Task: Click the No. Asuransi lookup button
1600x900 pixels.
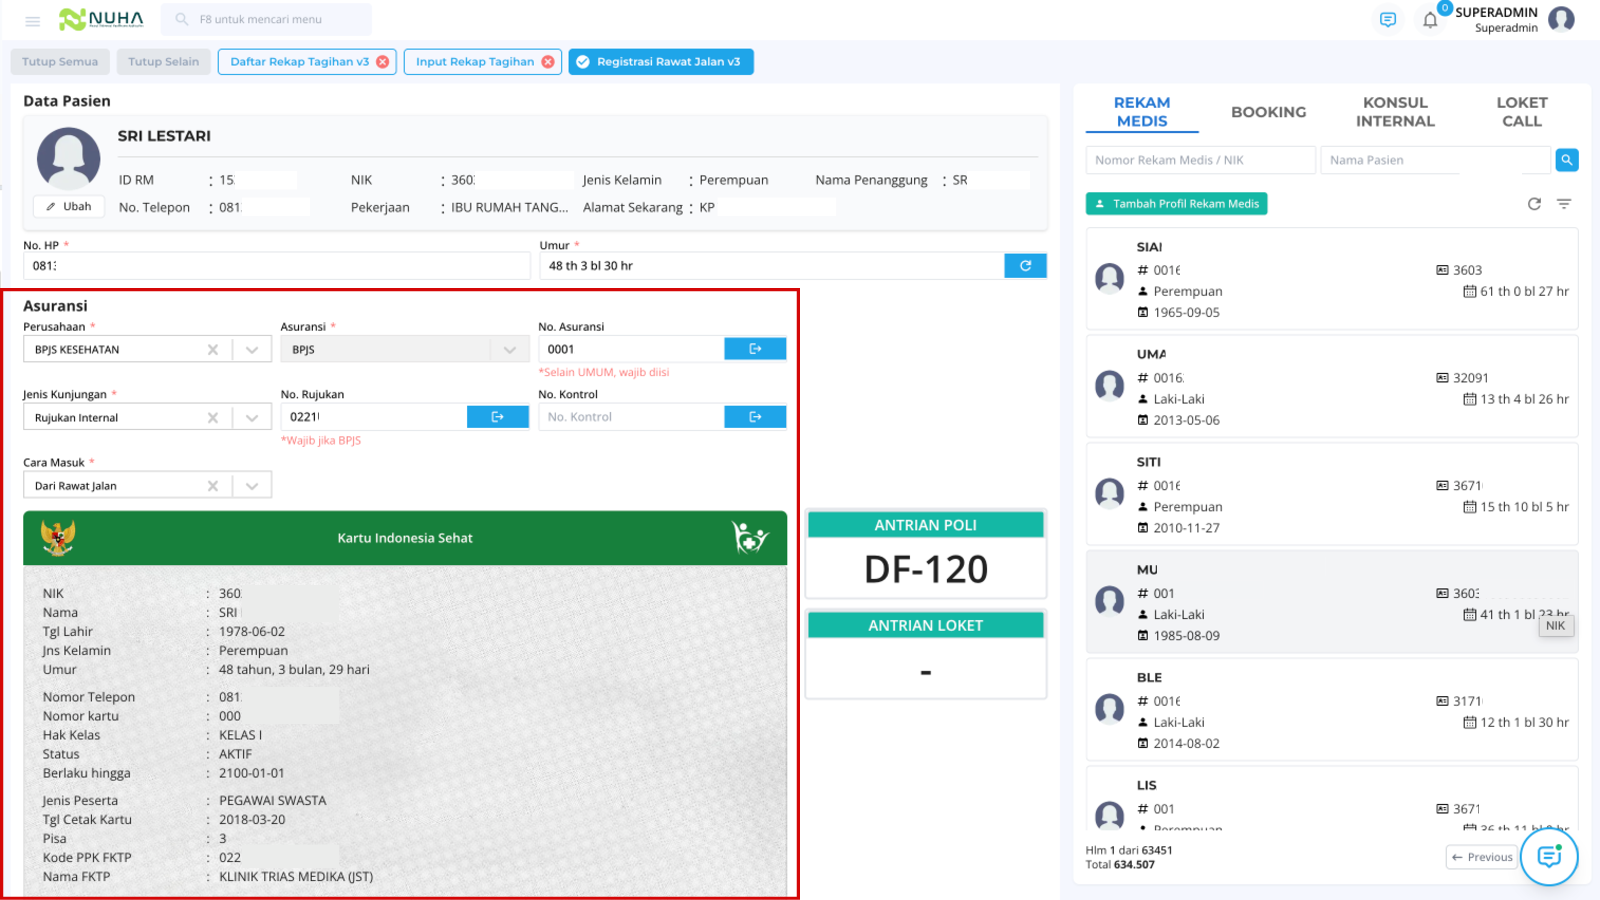Action: pos(755,349)
